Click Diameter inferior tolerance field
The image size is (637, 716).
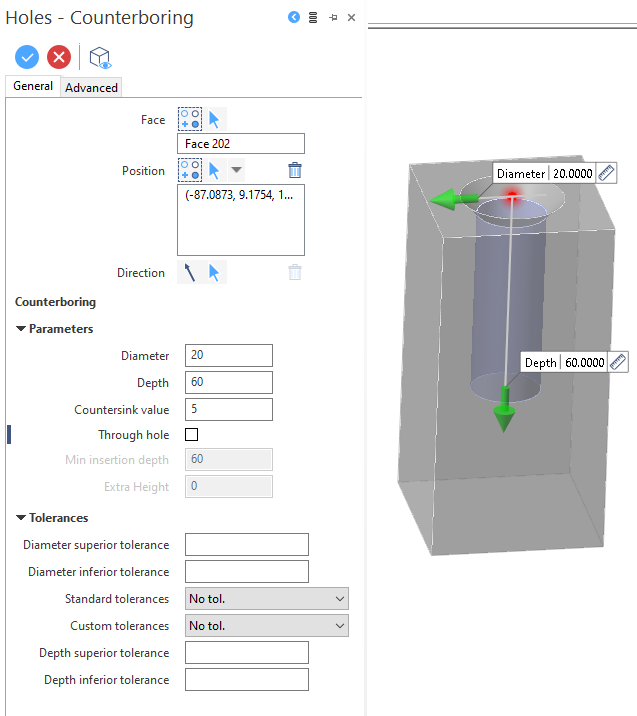(247, 571)
